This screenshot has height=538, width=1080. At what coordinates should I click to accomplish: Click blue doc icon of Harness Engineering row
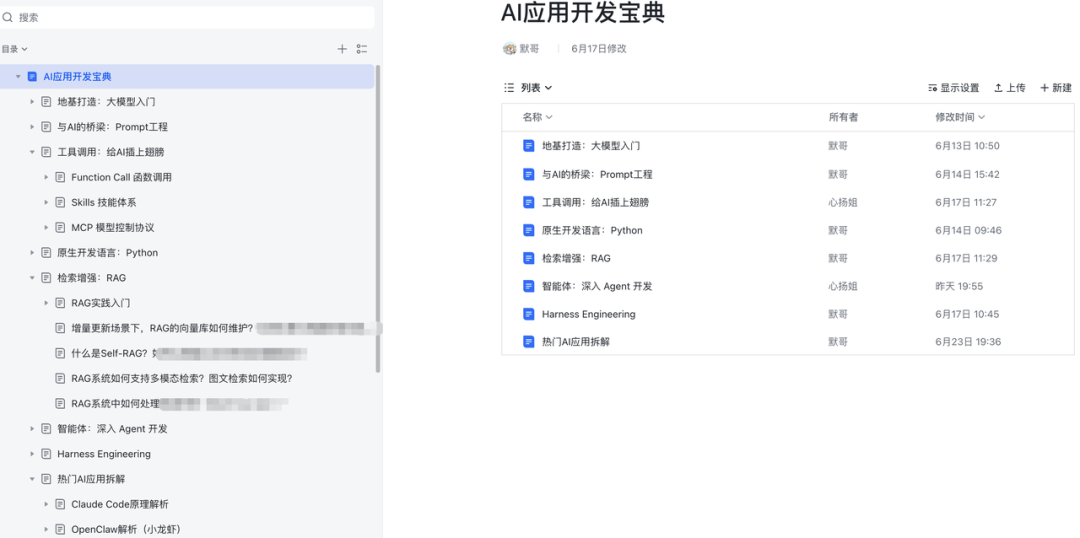(x=528, y=314)
